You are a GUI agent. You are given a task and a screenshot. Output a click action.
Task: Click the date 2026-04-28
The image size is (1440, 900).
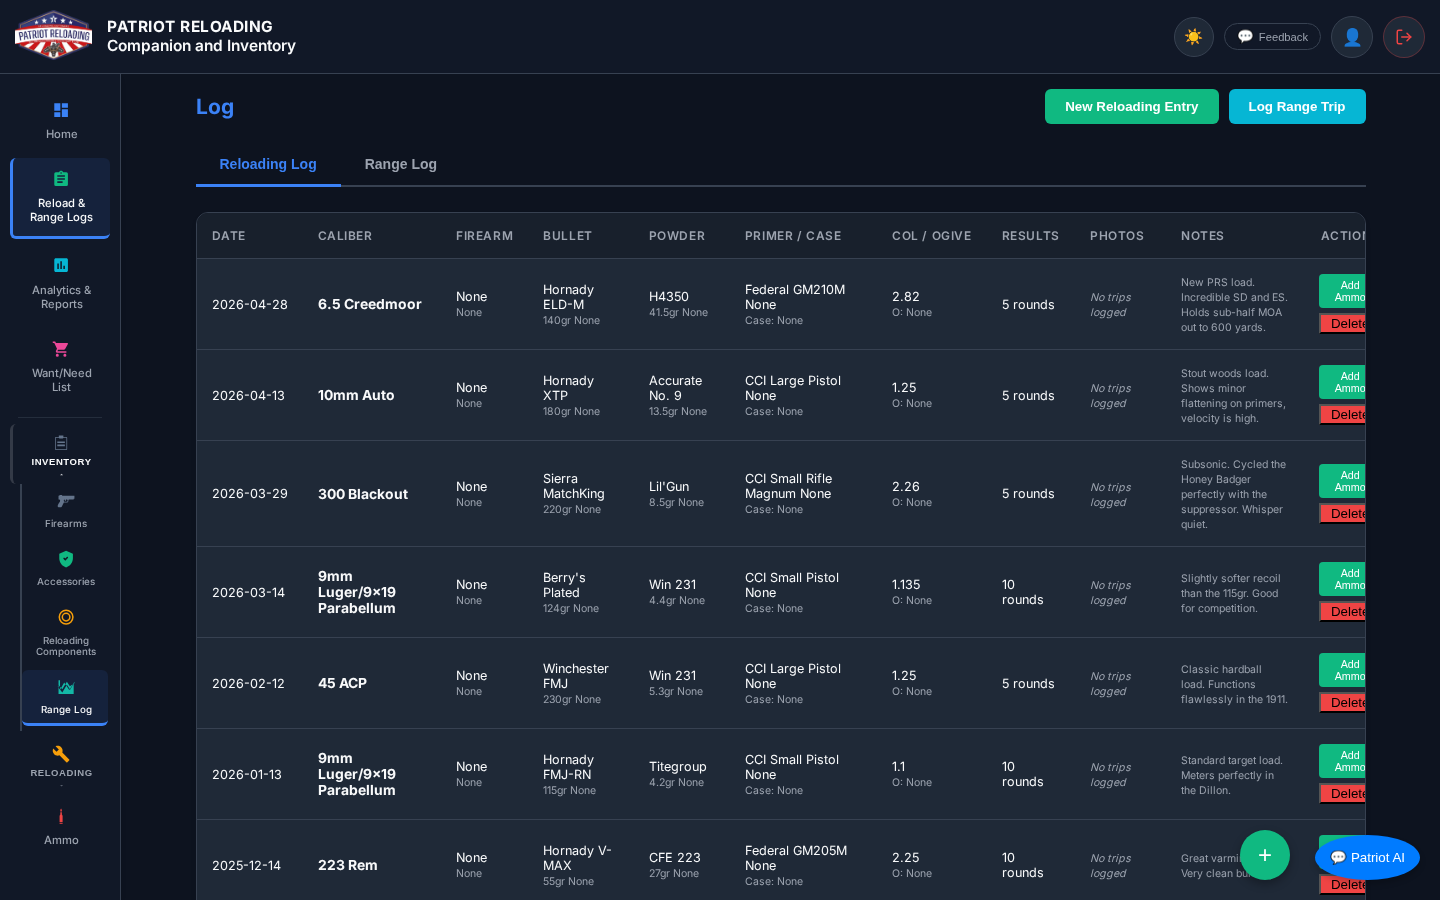pyautogui.click(x=250, y=304)
